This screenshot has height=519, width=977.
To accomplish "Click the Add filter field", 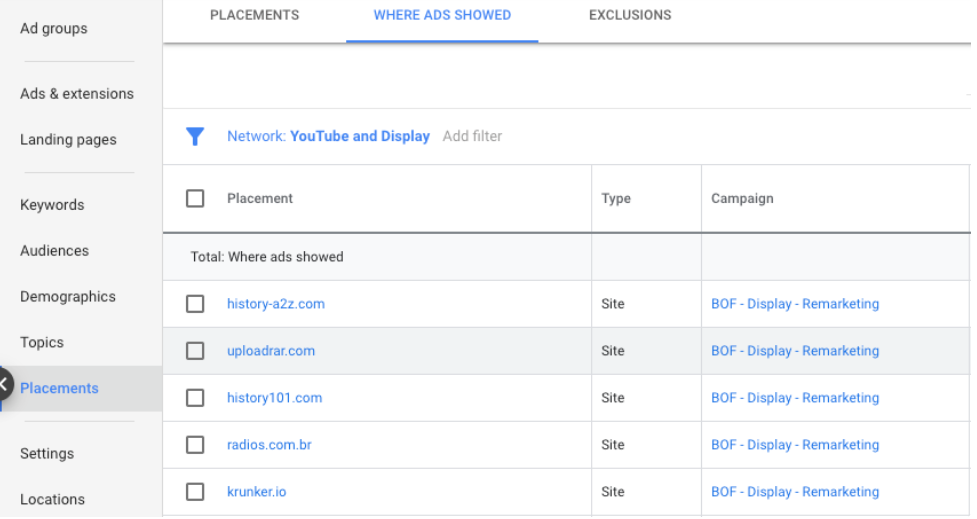I will 472,137.
